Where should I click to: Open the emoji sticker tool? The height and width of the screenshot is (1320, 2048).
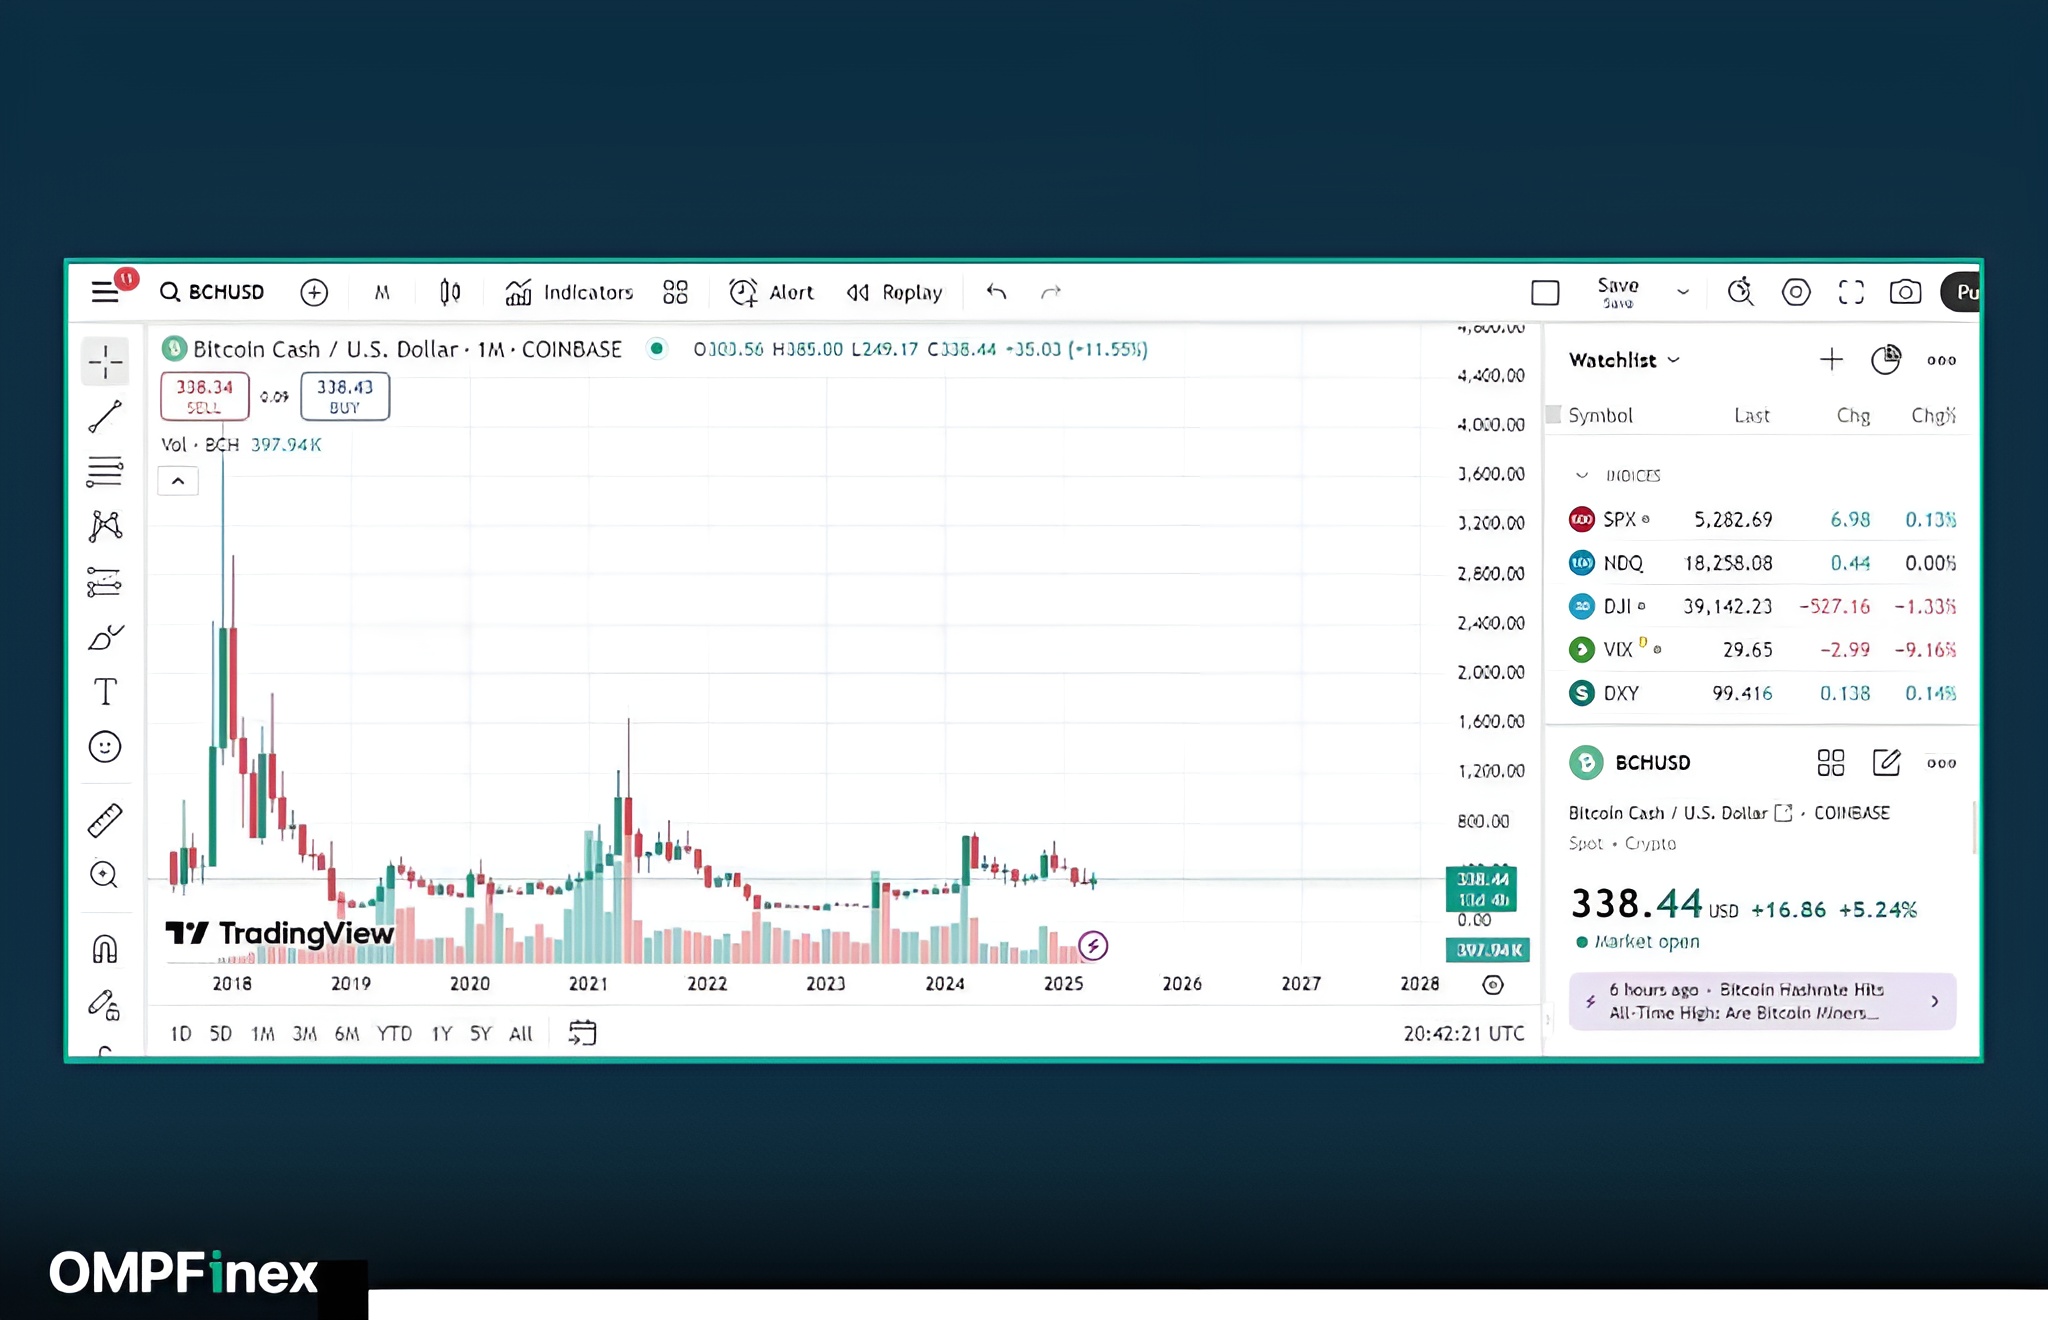pyautogui.click(x=104, y=747)
